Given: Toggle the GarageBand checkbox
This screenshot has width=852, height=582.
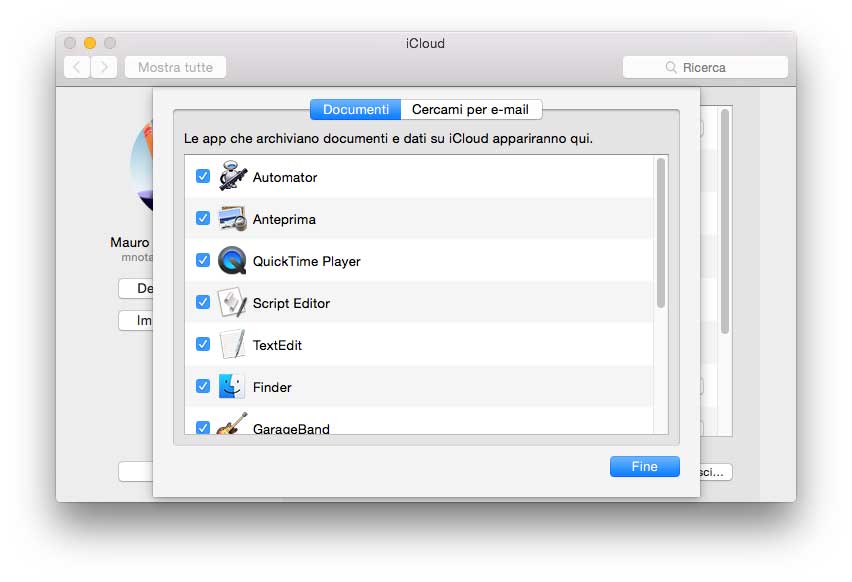Looking at the screenshot, I should coord(203,427).
